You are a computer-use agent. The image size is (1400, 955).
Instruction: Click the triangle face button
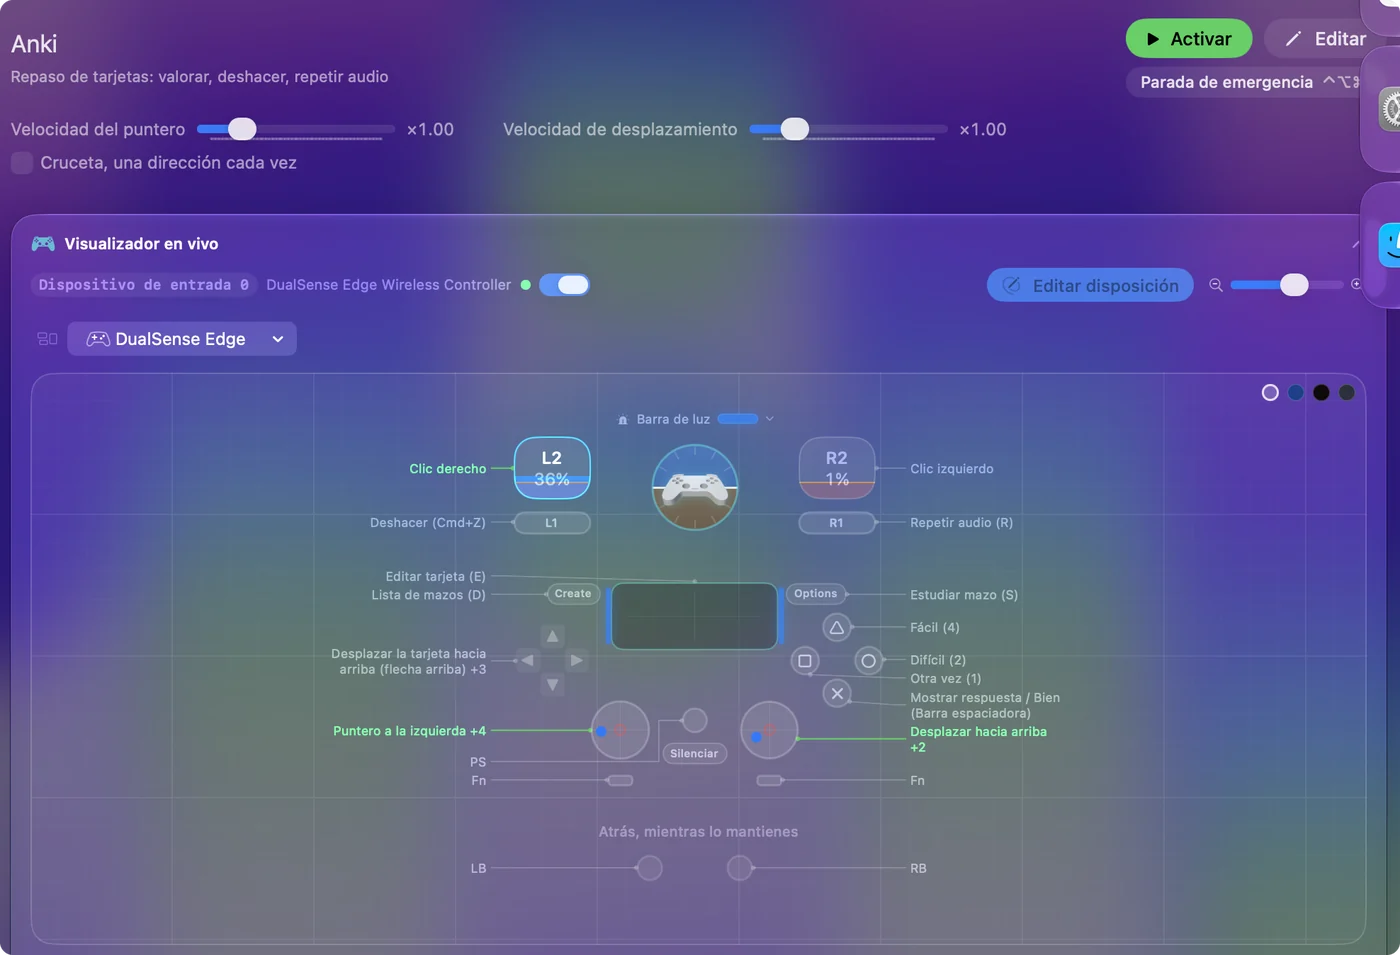click(x=837, y=628)
